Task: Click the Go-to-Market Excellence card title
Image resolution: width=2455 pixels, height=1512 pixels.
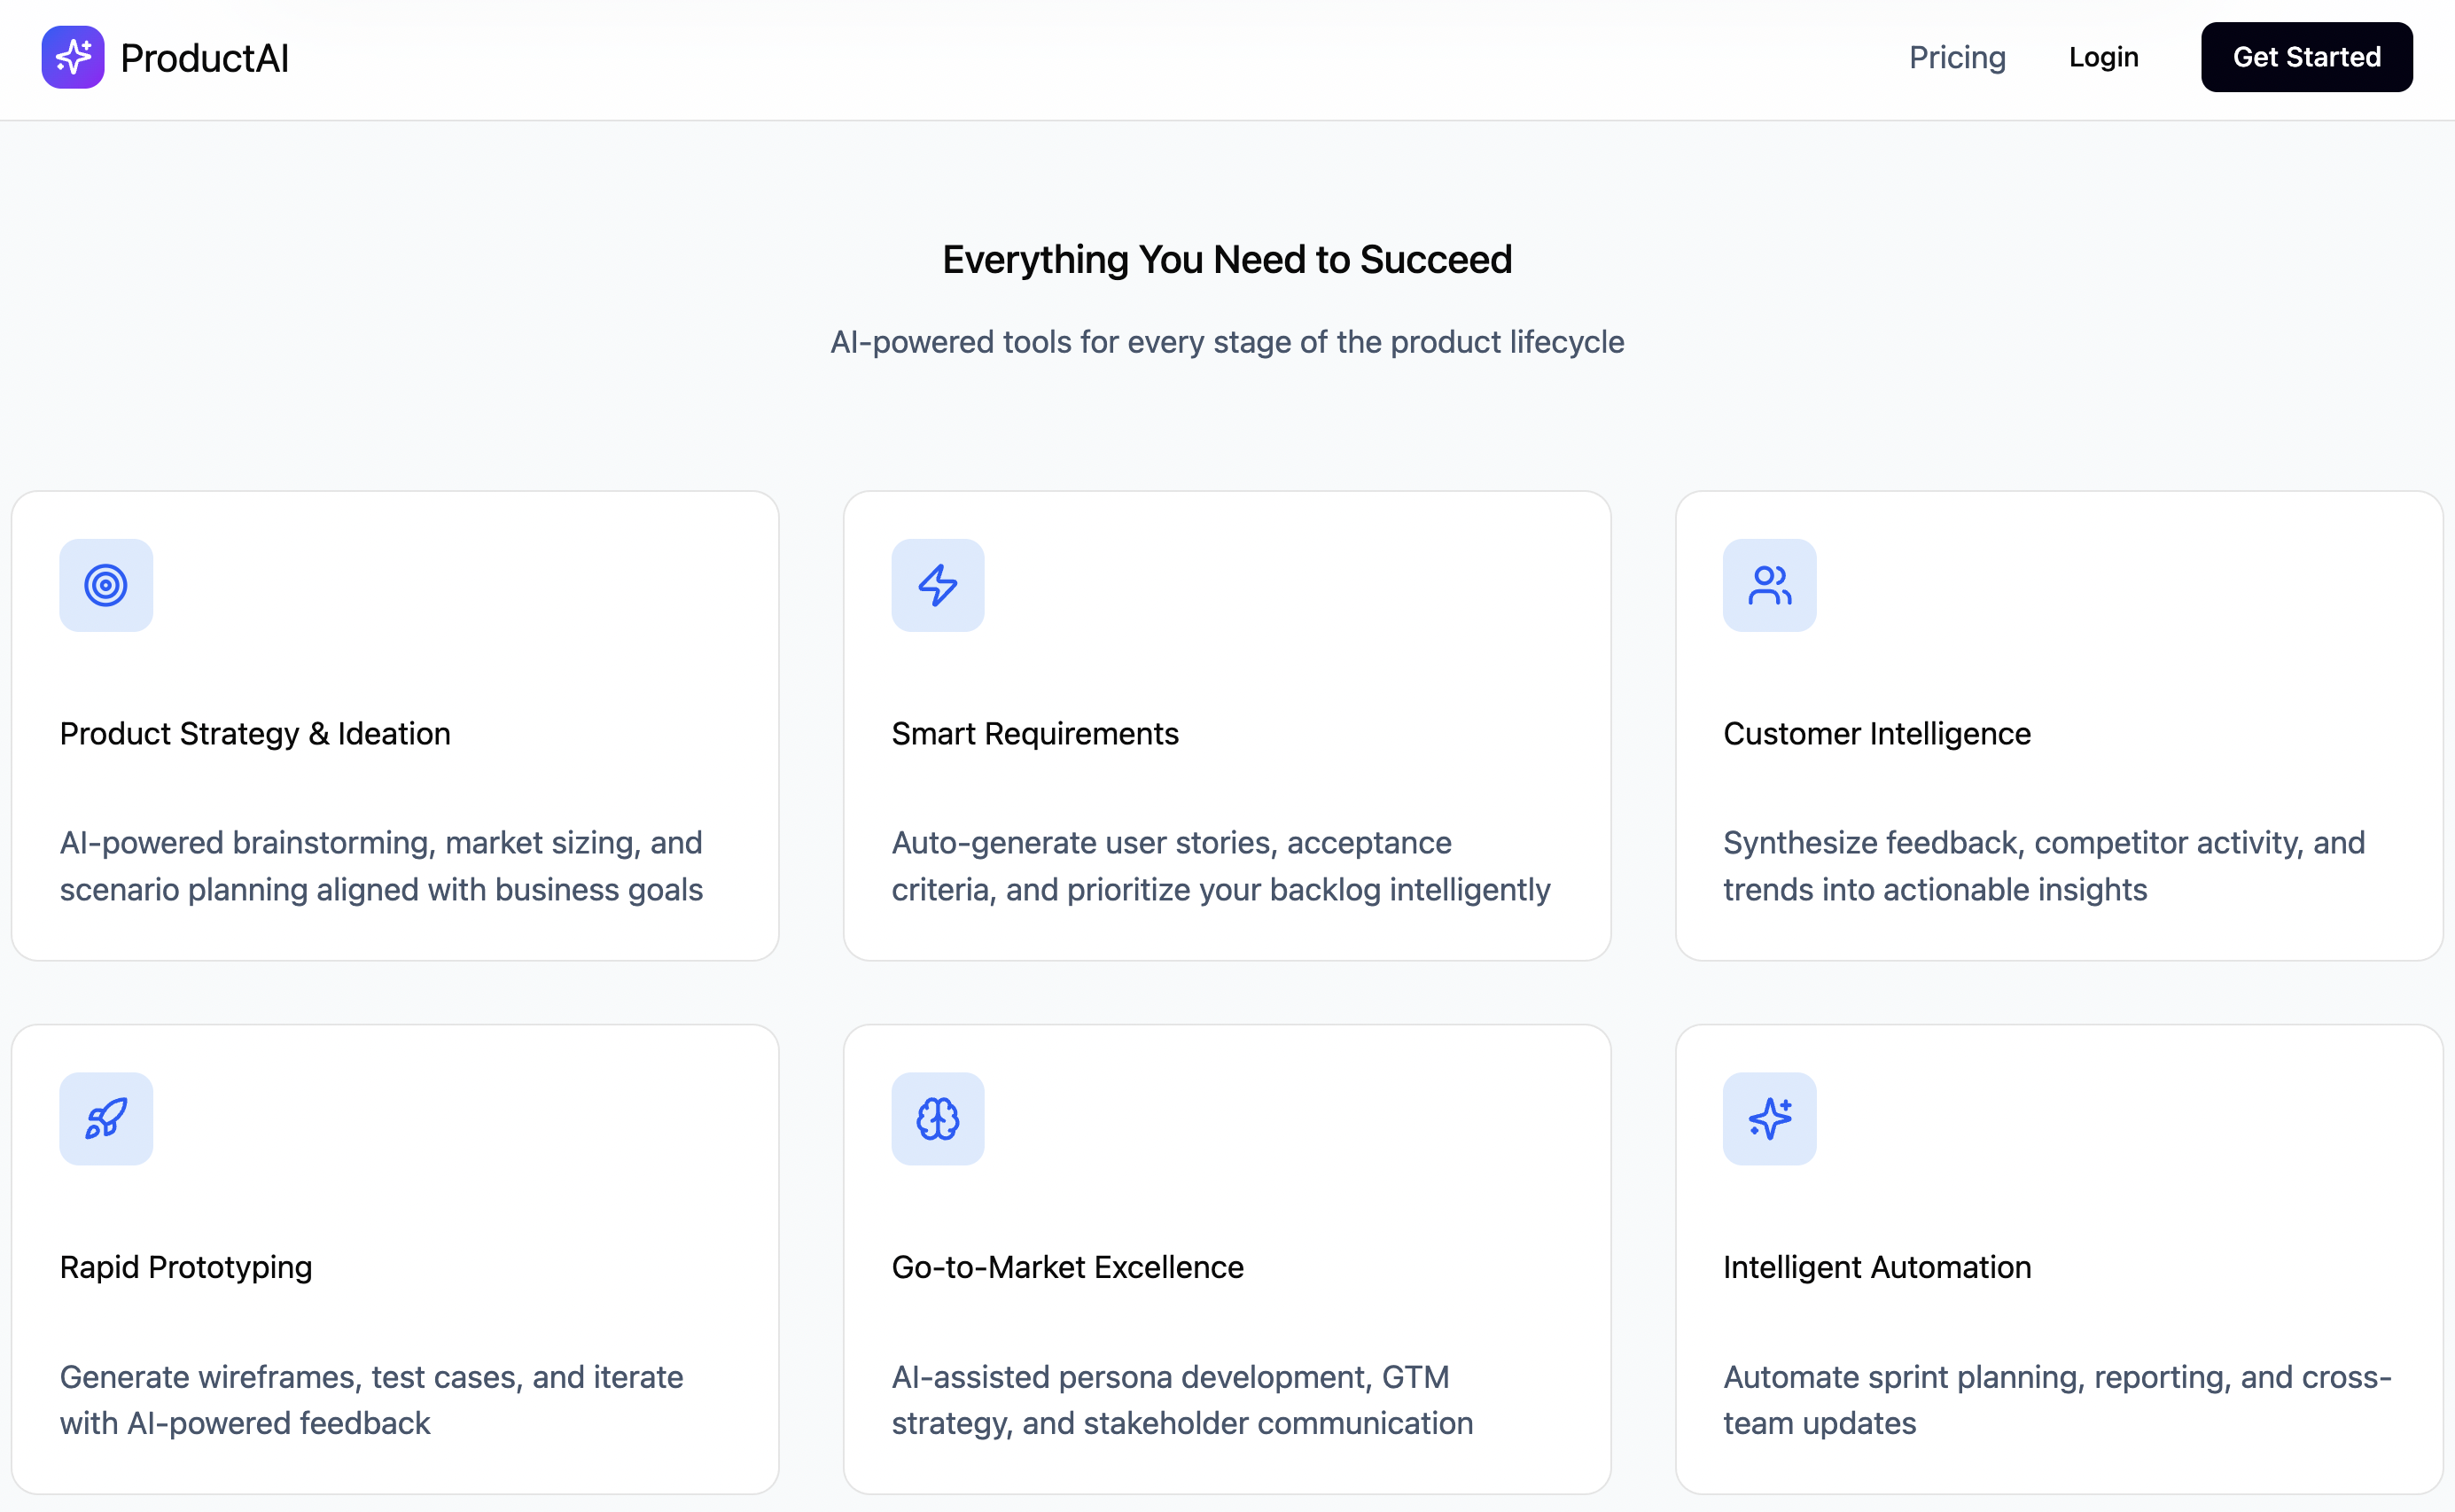Action: click(1067, 1267)
